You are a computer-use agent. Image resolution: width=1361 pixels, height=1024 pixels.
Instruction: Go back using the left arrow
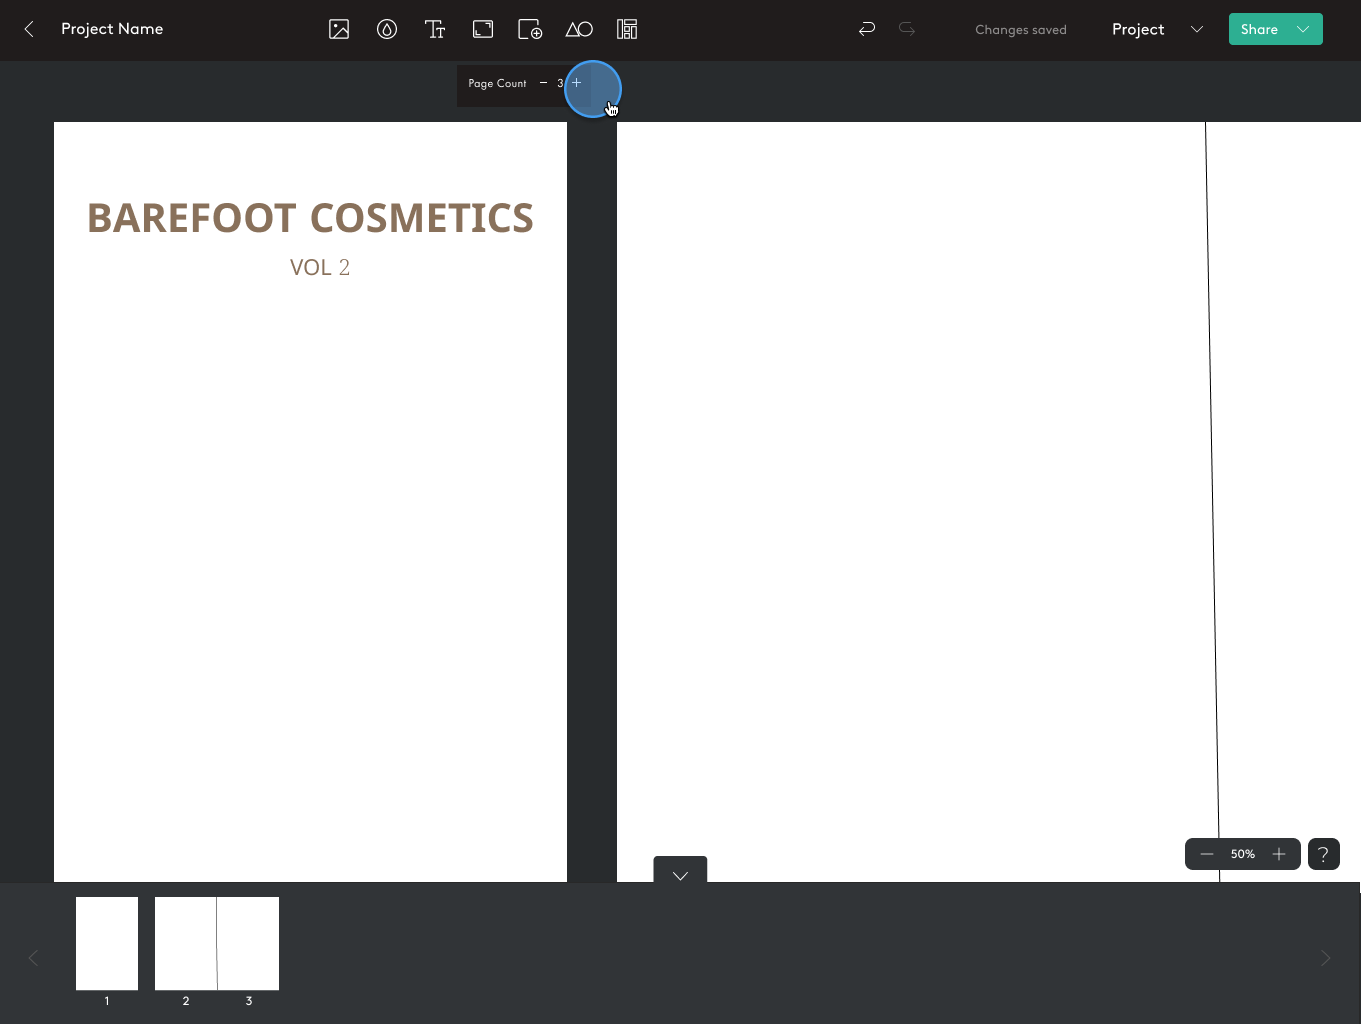pyautogui.click(x=29, y=29)
